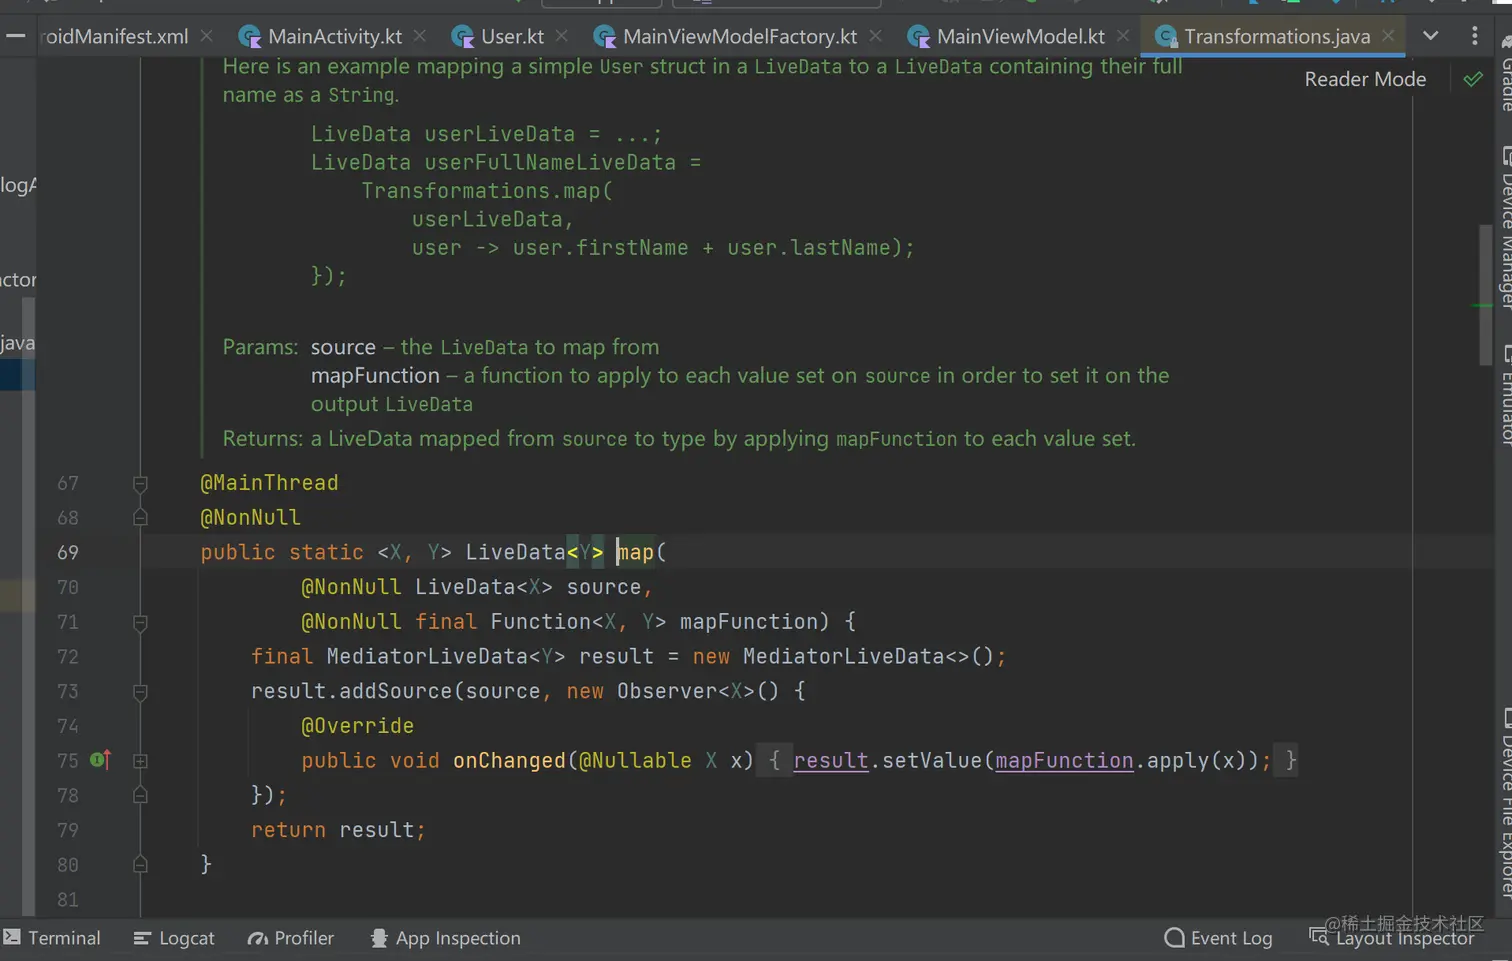The image size is (1512, 961).
Task: Show the hidden tabs dropdown list
Action: coord(1431,36)
